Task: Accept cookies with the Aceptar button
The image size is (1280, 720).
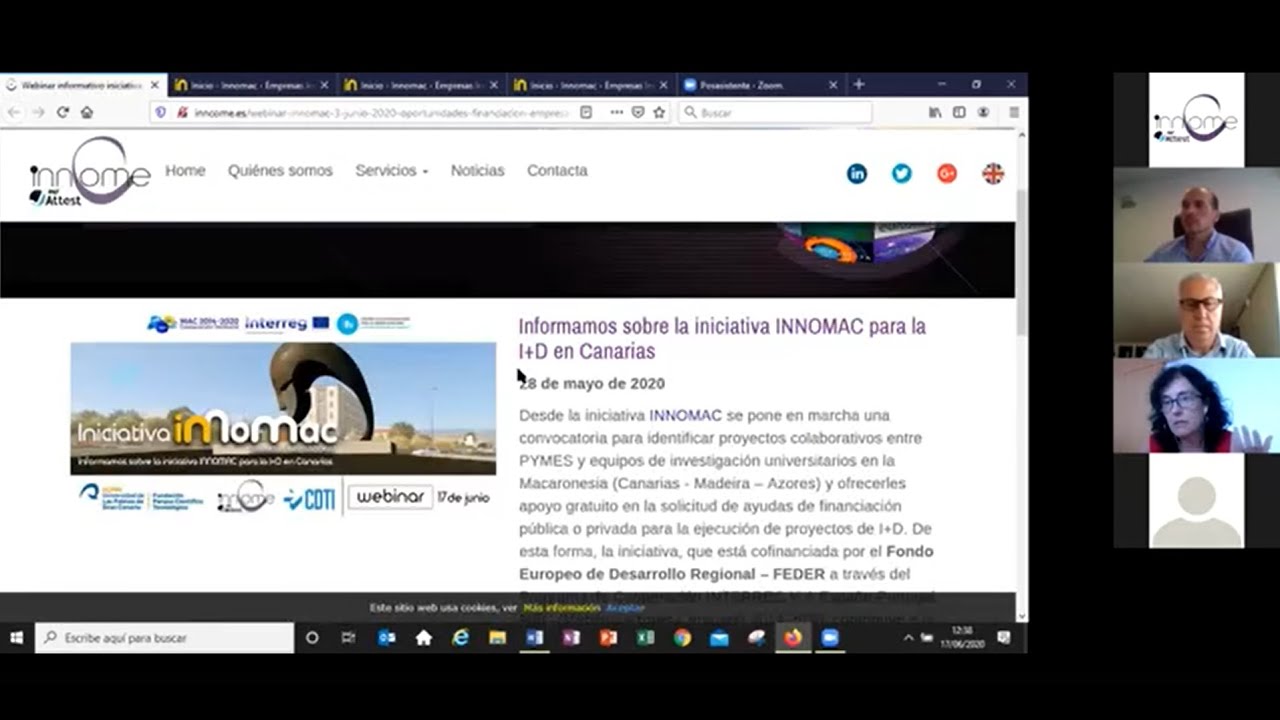Action: point(625,607)
